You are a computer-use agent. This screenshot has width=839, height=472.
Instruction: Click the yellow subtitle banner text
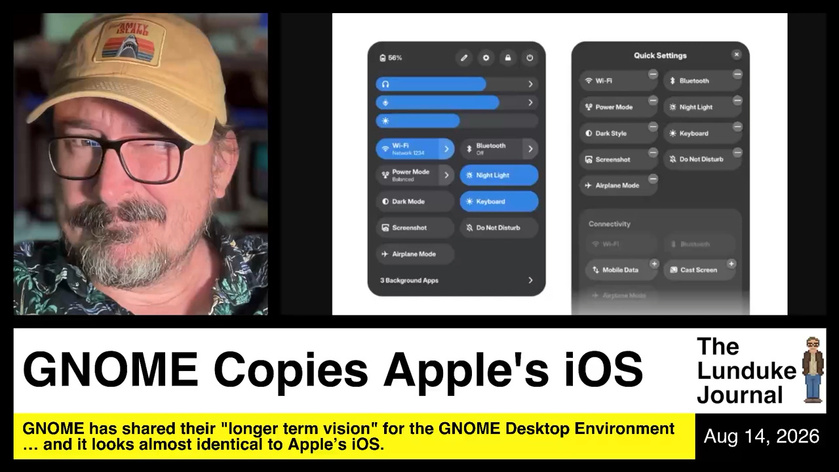coord(348,436)
